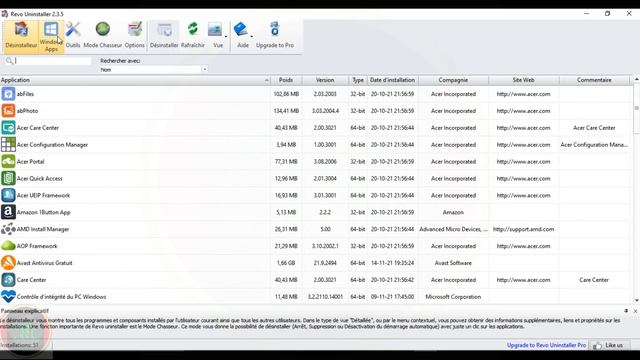Select Contrôle d'intégrité du PC Windows icon

click(x=8, y=297)
